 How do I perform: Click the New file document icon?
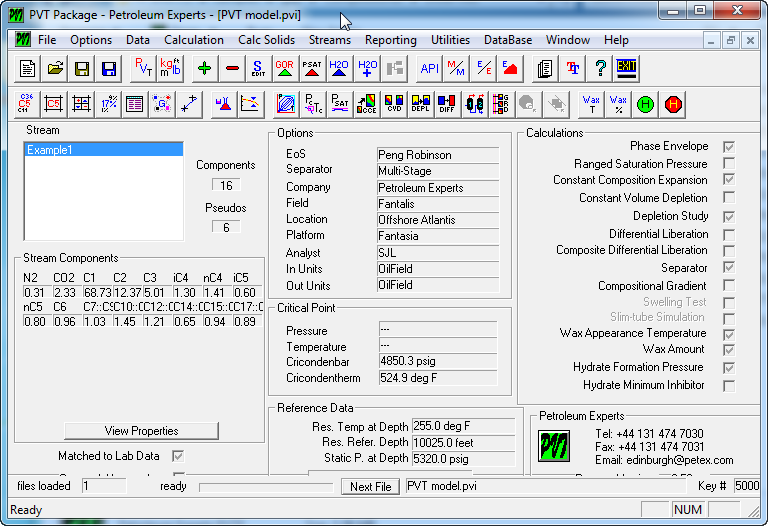click(x=27, y=69)
